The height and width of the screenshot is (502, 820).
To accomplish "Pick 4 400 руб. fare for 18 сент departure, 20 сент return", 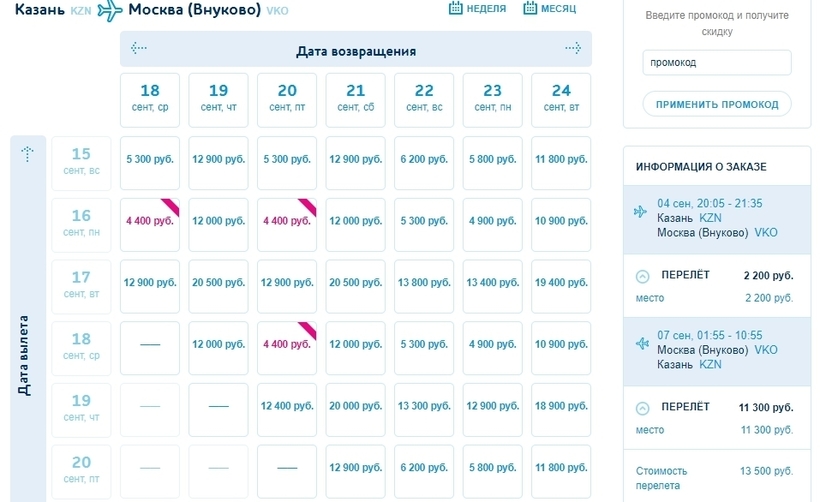I will (287, 345).
